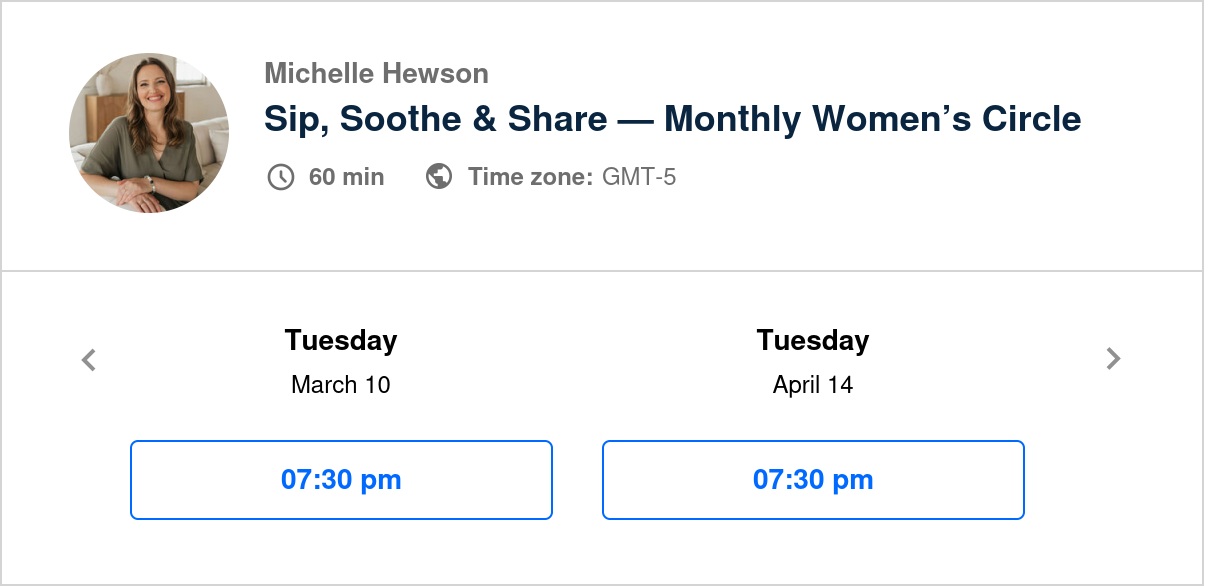
Task: Open the GMT-5 time zone value
Action: [639, 177]
